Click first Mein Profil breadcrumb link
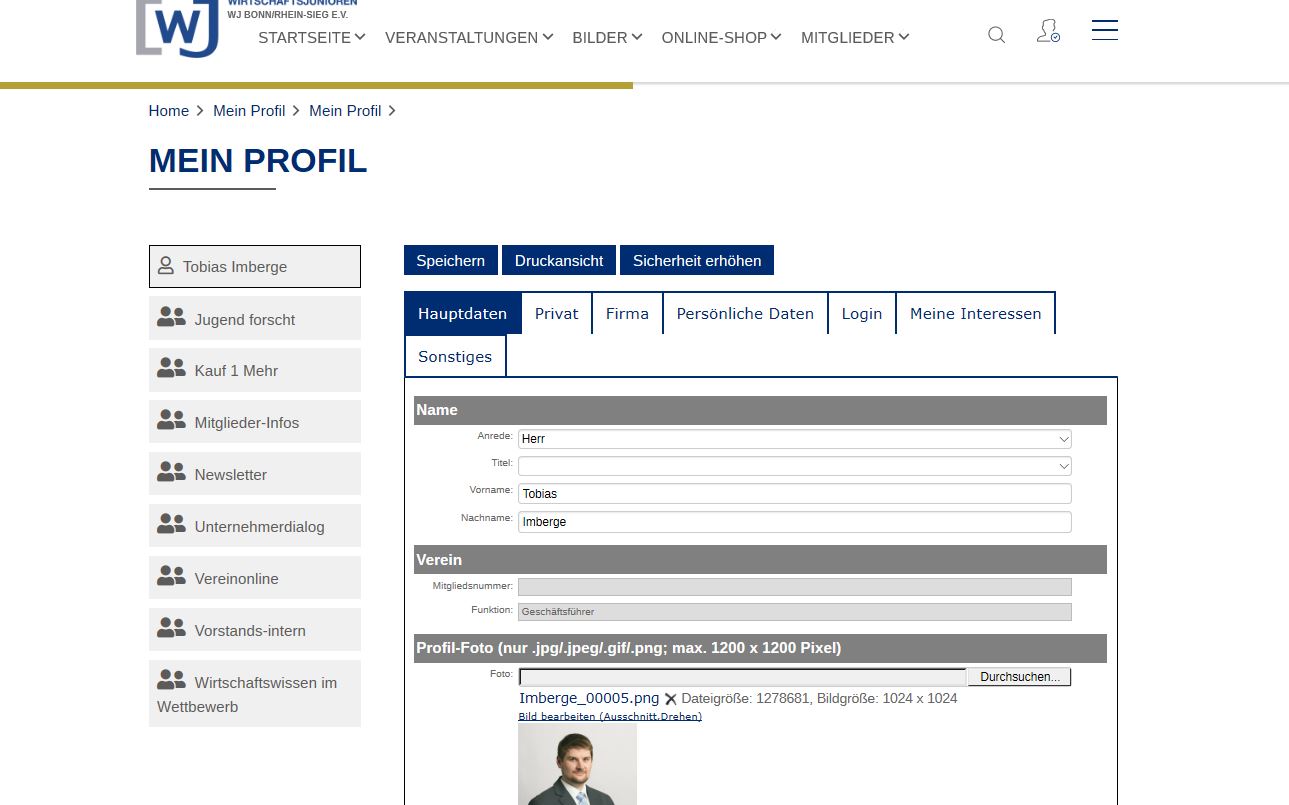This screenshot has width=1289, height=805. pos(249,111)
